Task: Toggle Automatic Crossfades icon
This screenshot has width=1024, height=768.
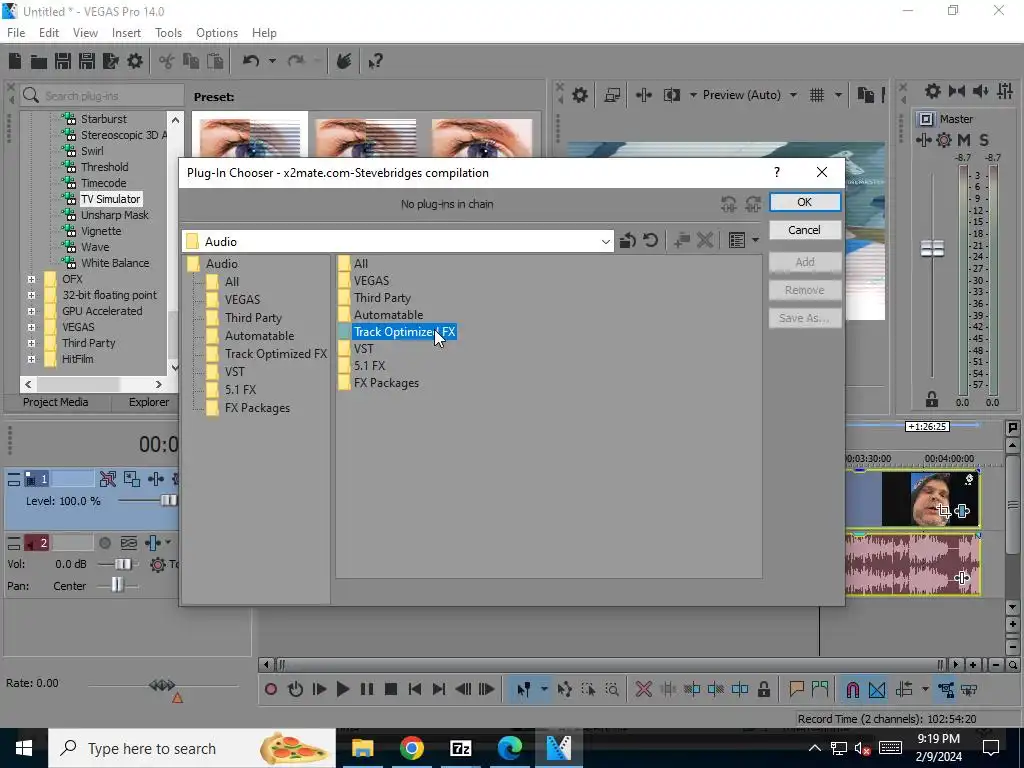Action: [877, 690]
